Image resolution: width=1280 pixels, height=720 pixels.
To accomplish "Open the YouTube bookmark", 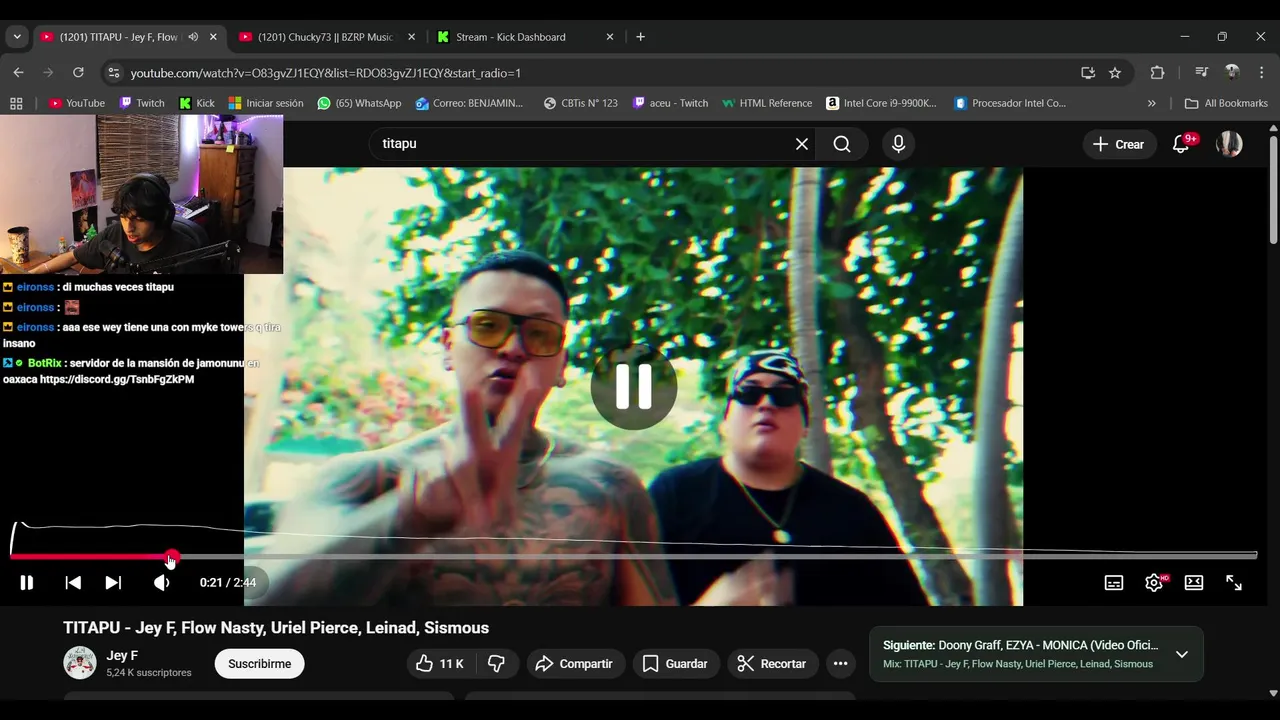I will click(77, 103).
